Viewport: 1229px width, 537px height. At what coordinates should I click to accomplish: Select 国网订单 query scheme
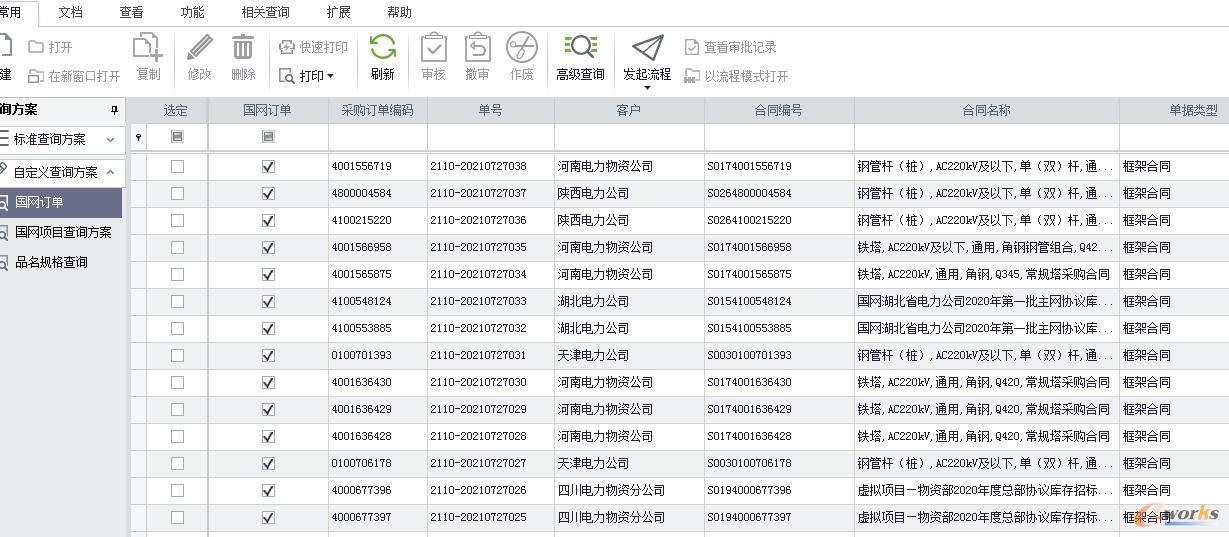[x=60, y=202]
